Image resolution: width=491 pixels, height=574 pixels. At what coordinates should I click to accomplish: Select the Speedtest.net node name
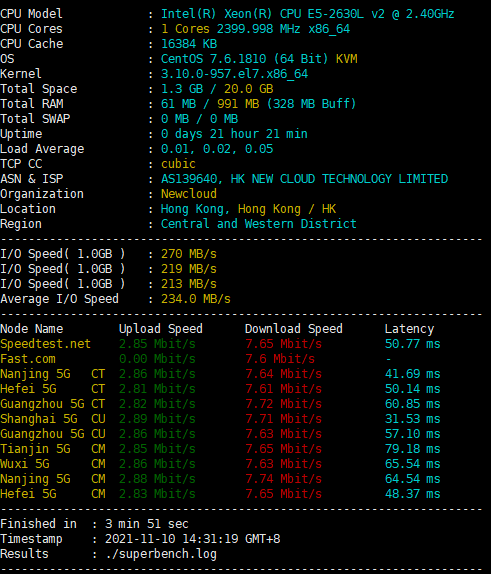[x=45, y=344]
